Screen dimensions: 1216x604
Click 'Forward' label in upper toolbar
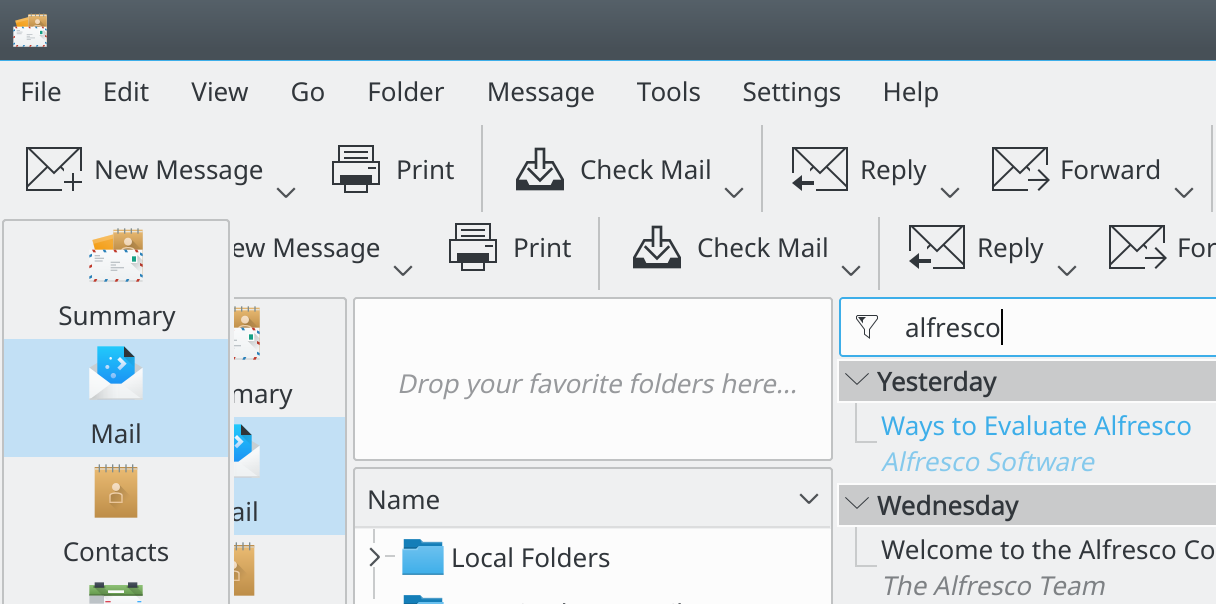click(1110, 170)
